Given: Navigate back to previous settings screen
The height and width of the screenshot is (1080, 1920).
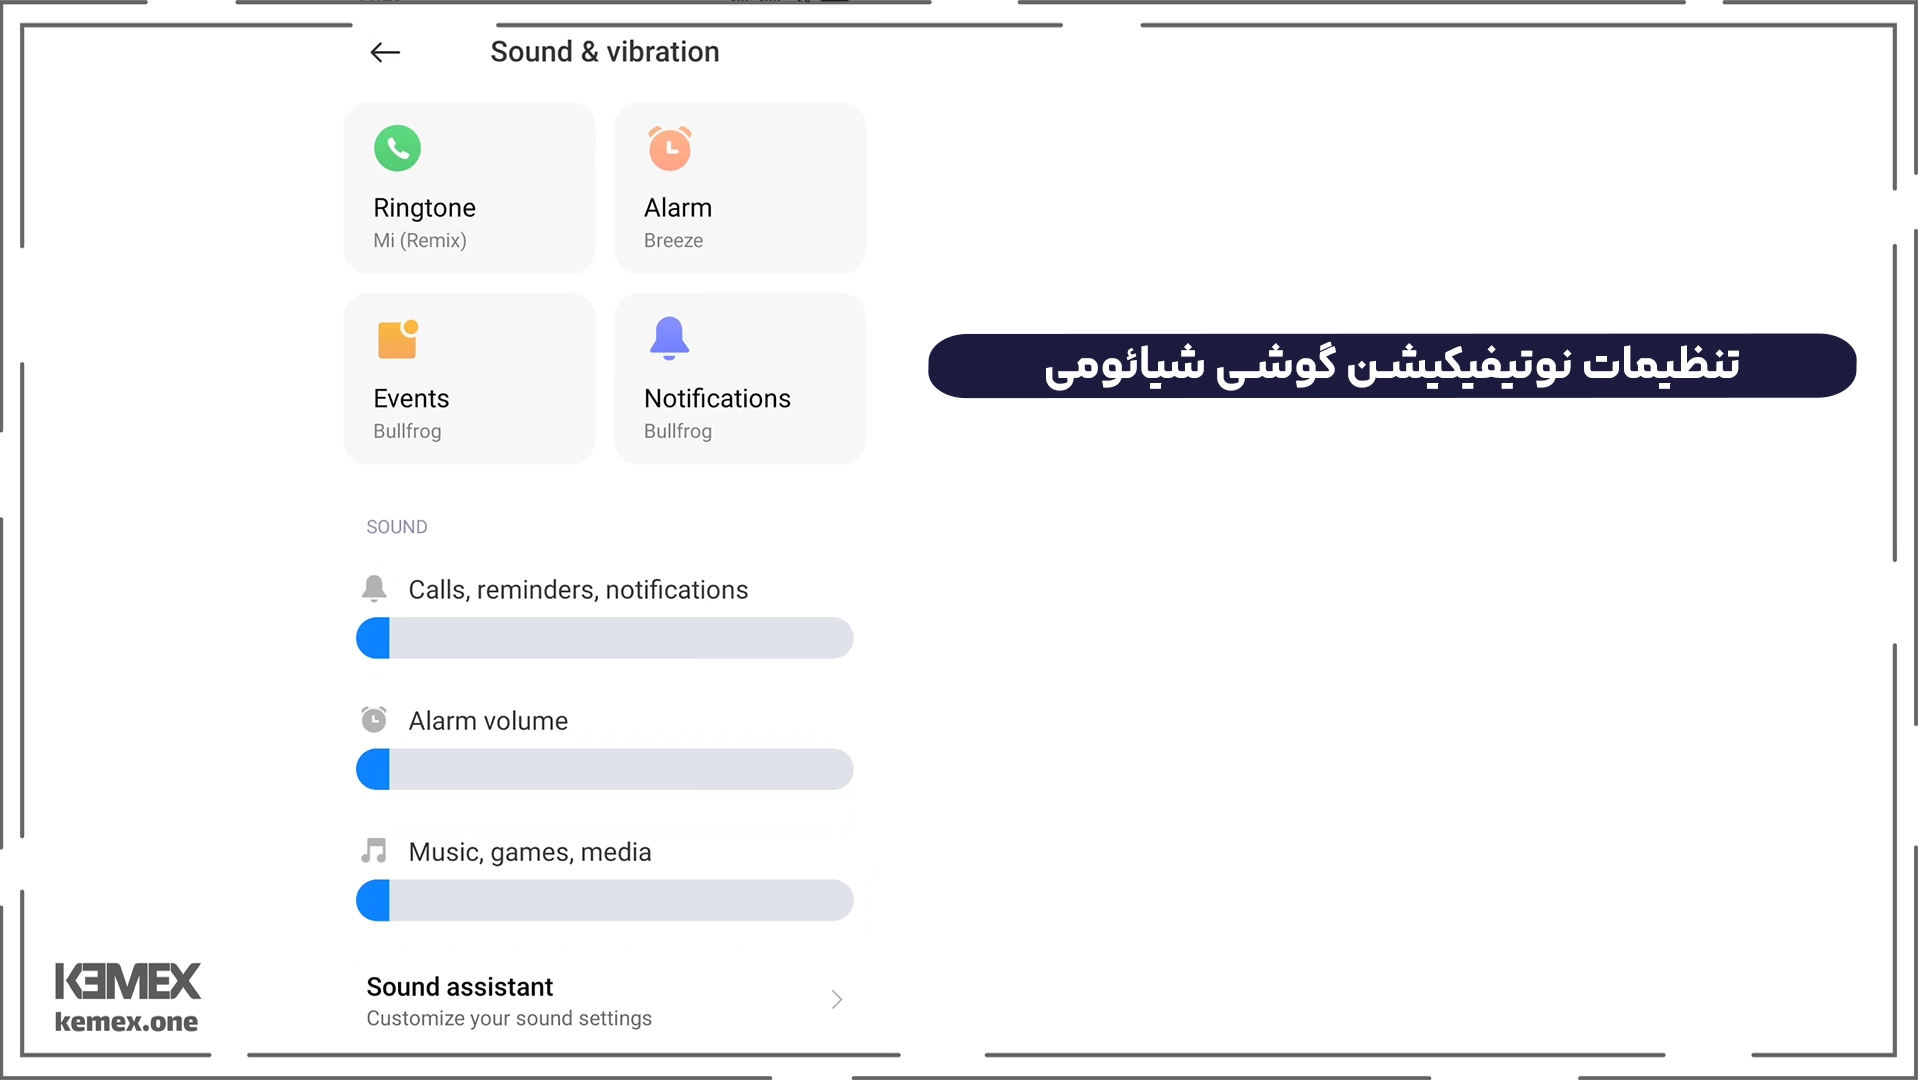Looking at the screenshot, I should coord(384,51).
